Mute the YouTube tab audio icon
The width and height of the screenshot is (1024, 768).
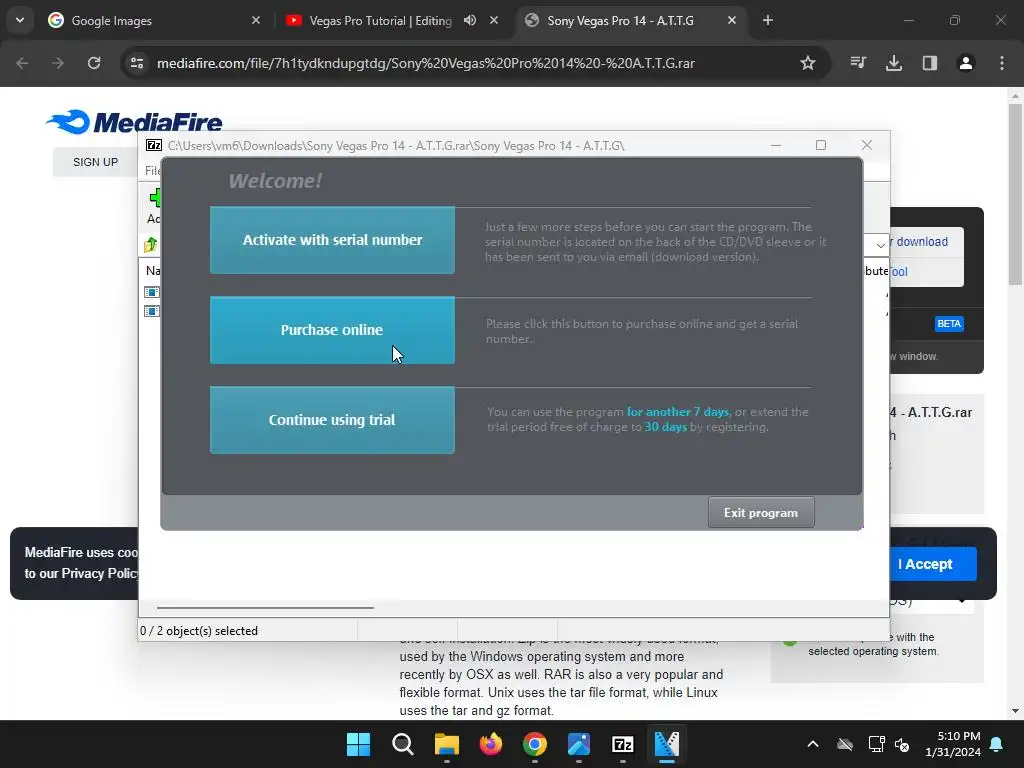coord(470,20)
